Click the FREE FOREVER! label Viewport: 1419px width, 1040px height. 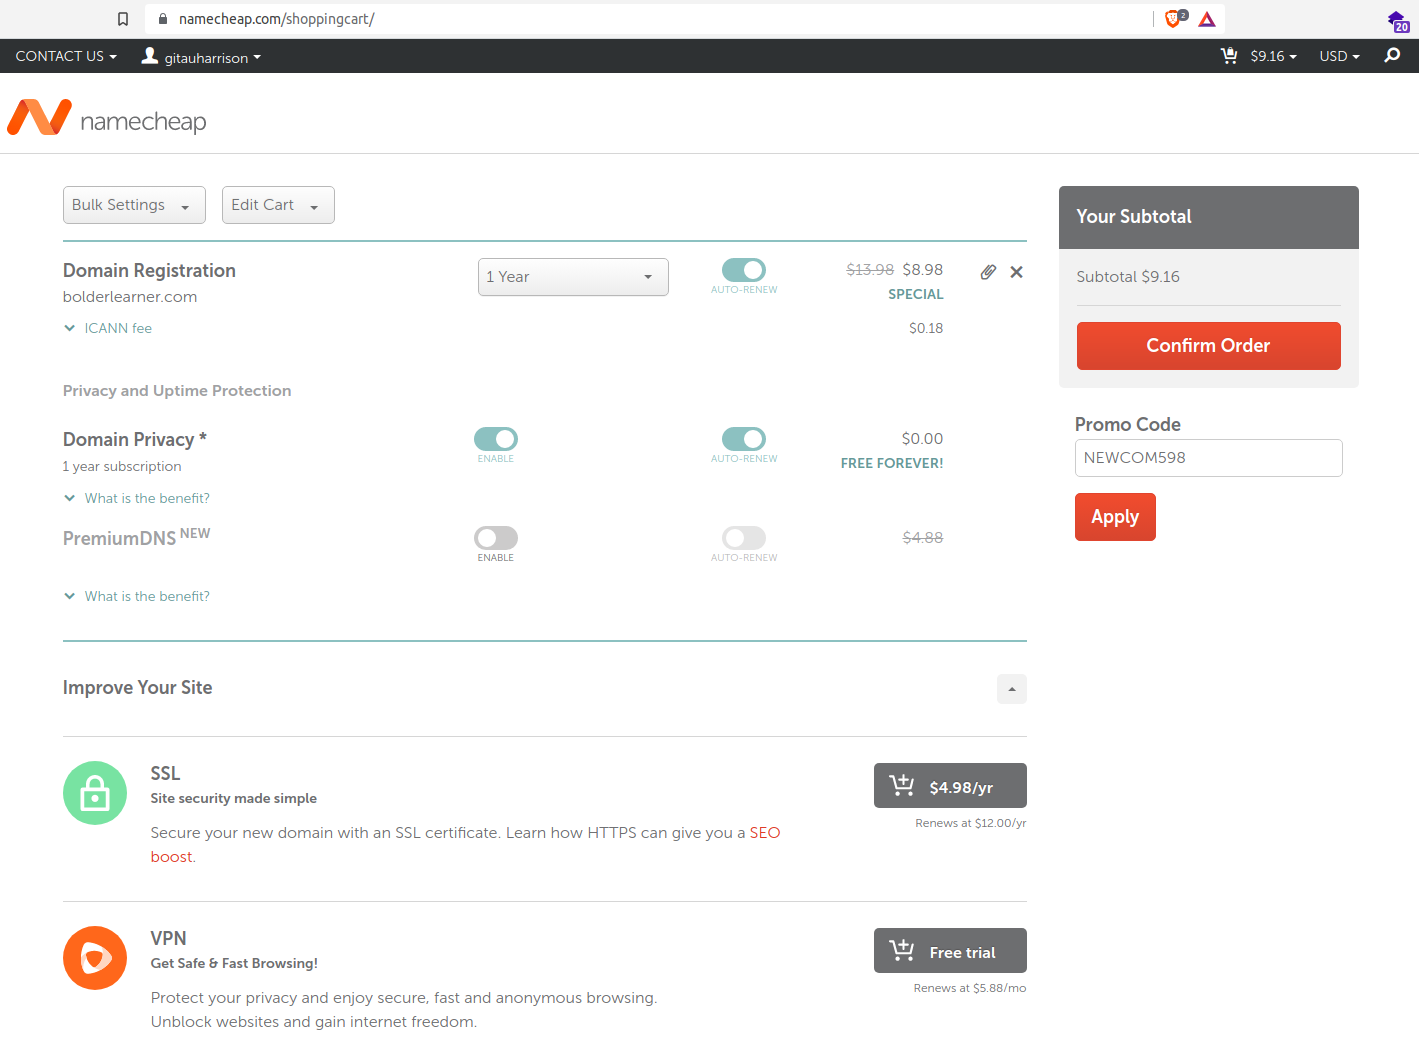tap(892, 463)
